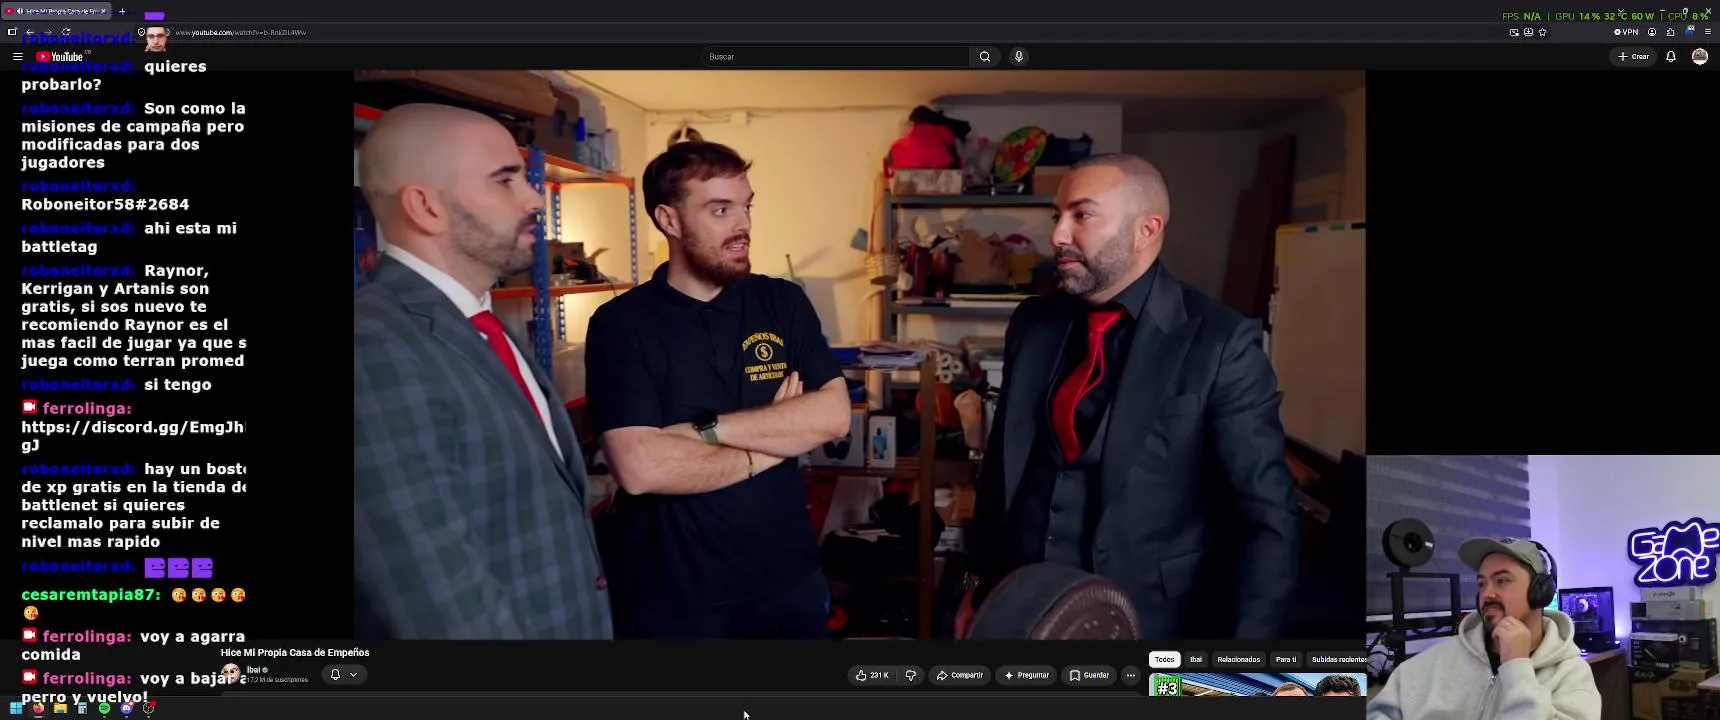Open the Windows Start menu

tap(16, 708)
